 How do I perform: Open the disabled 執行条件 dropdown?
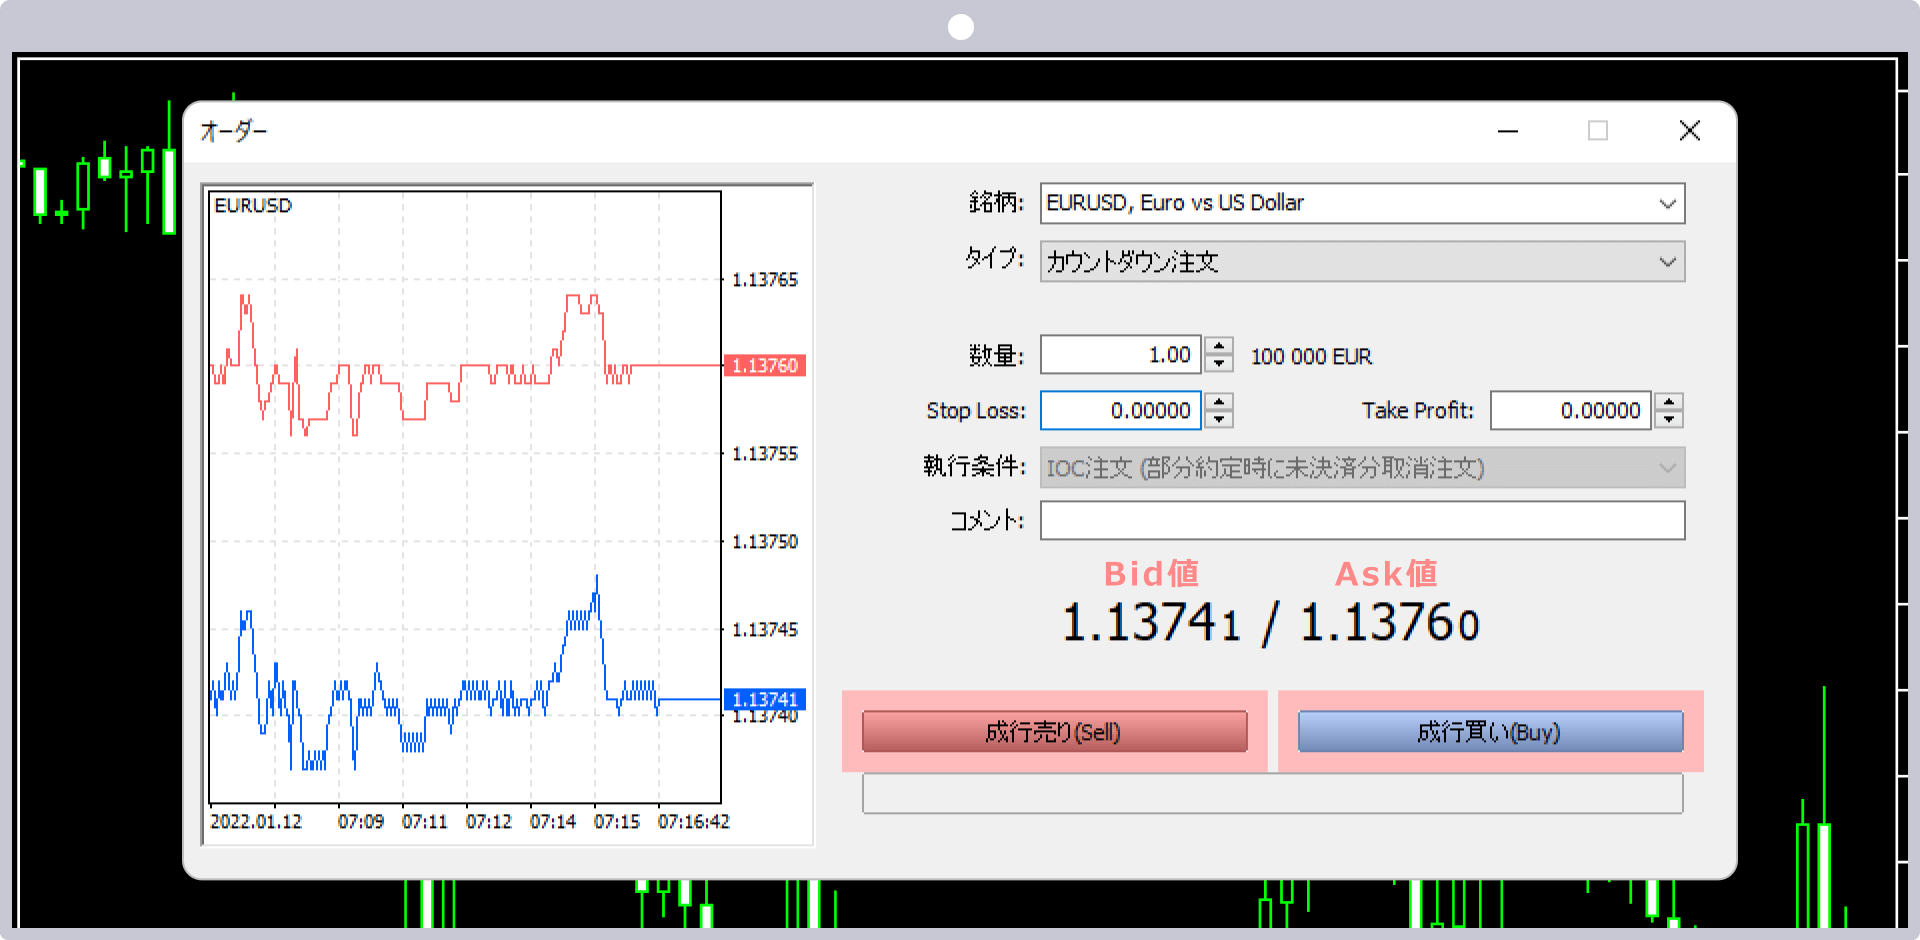click(x=1362, y=468)
